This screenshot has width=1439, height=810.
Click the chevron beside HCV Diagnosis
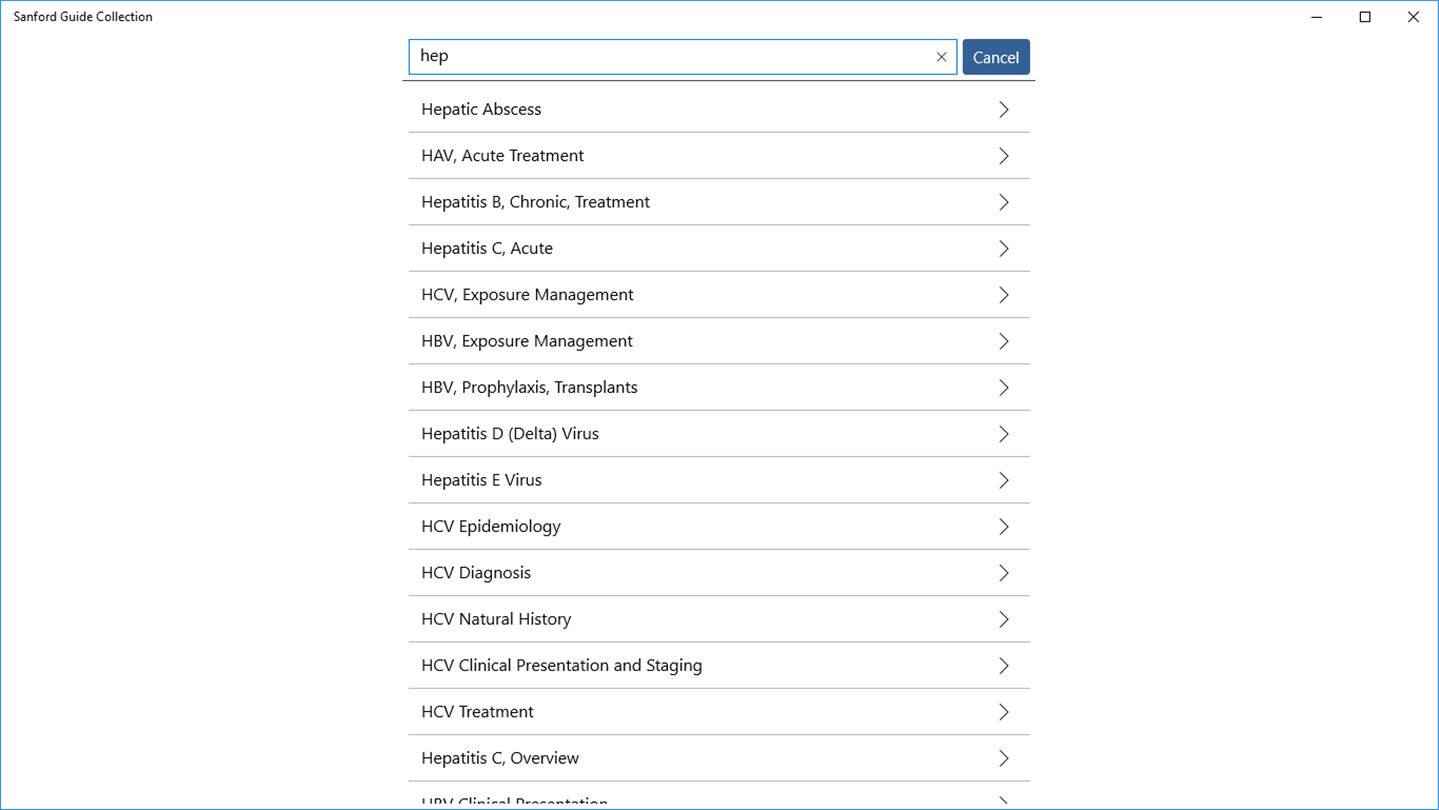click(1003, 573)
